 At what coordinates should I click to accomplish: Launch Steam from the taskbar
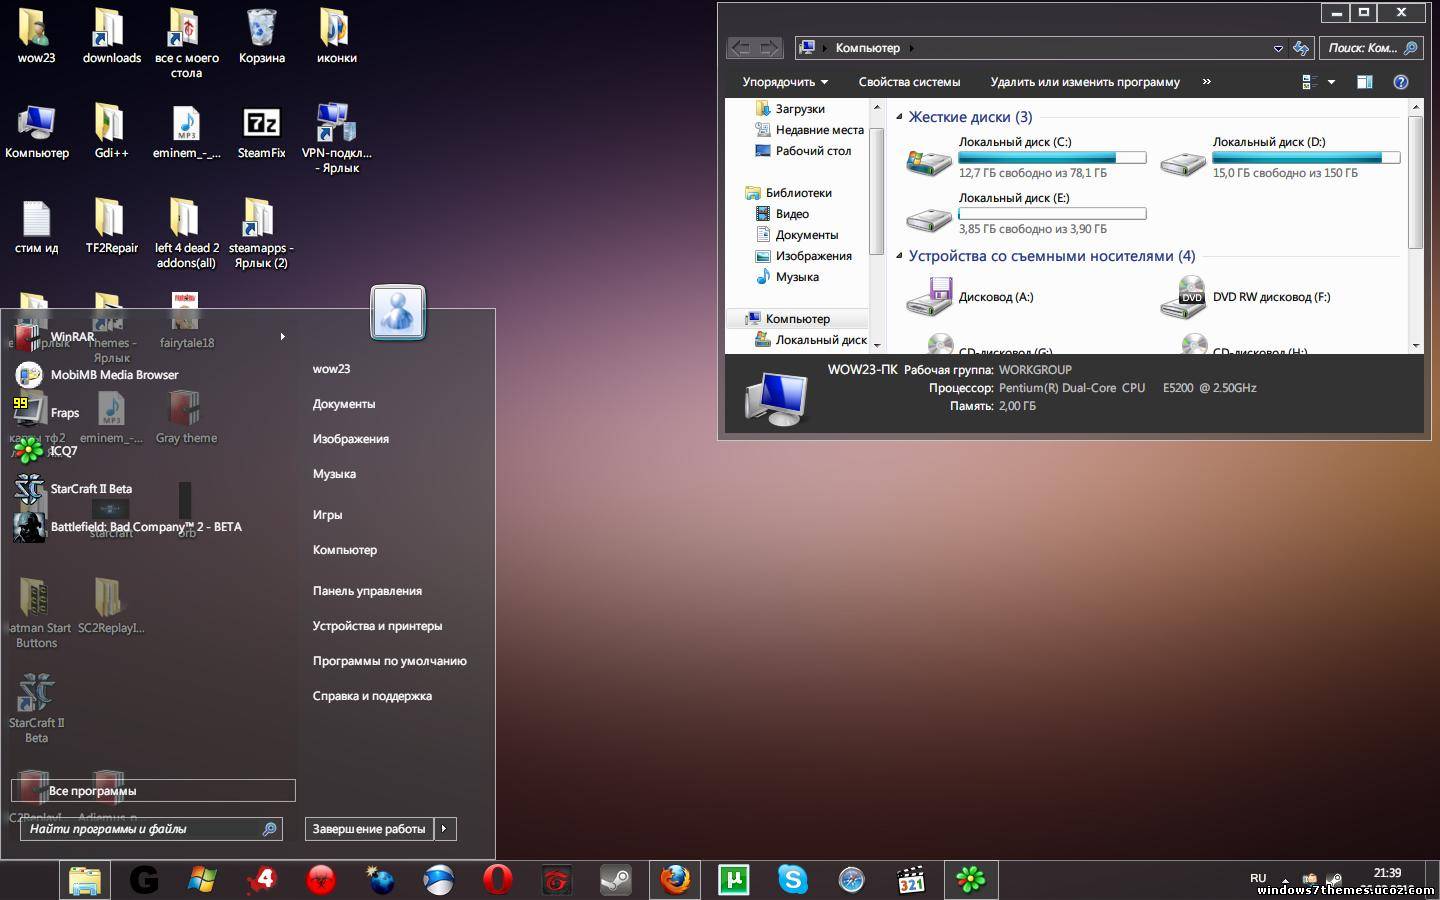[615, 880]
